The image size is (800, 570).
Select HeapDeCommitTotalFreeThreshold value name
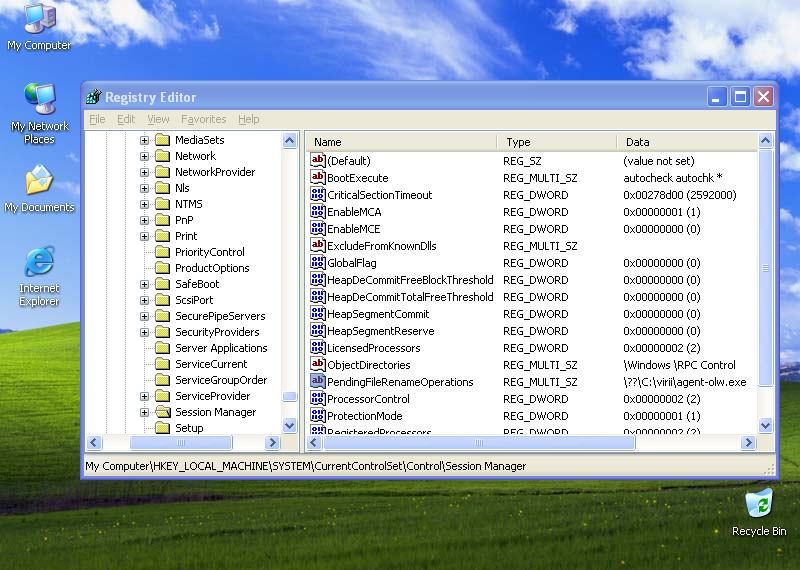tap(410, 296)
